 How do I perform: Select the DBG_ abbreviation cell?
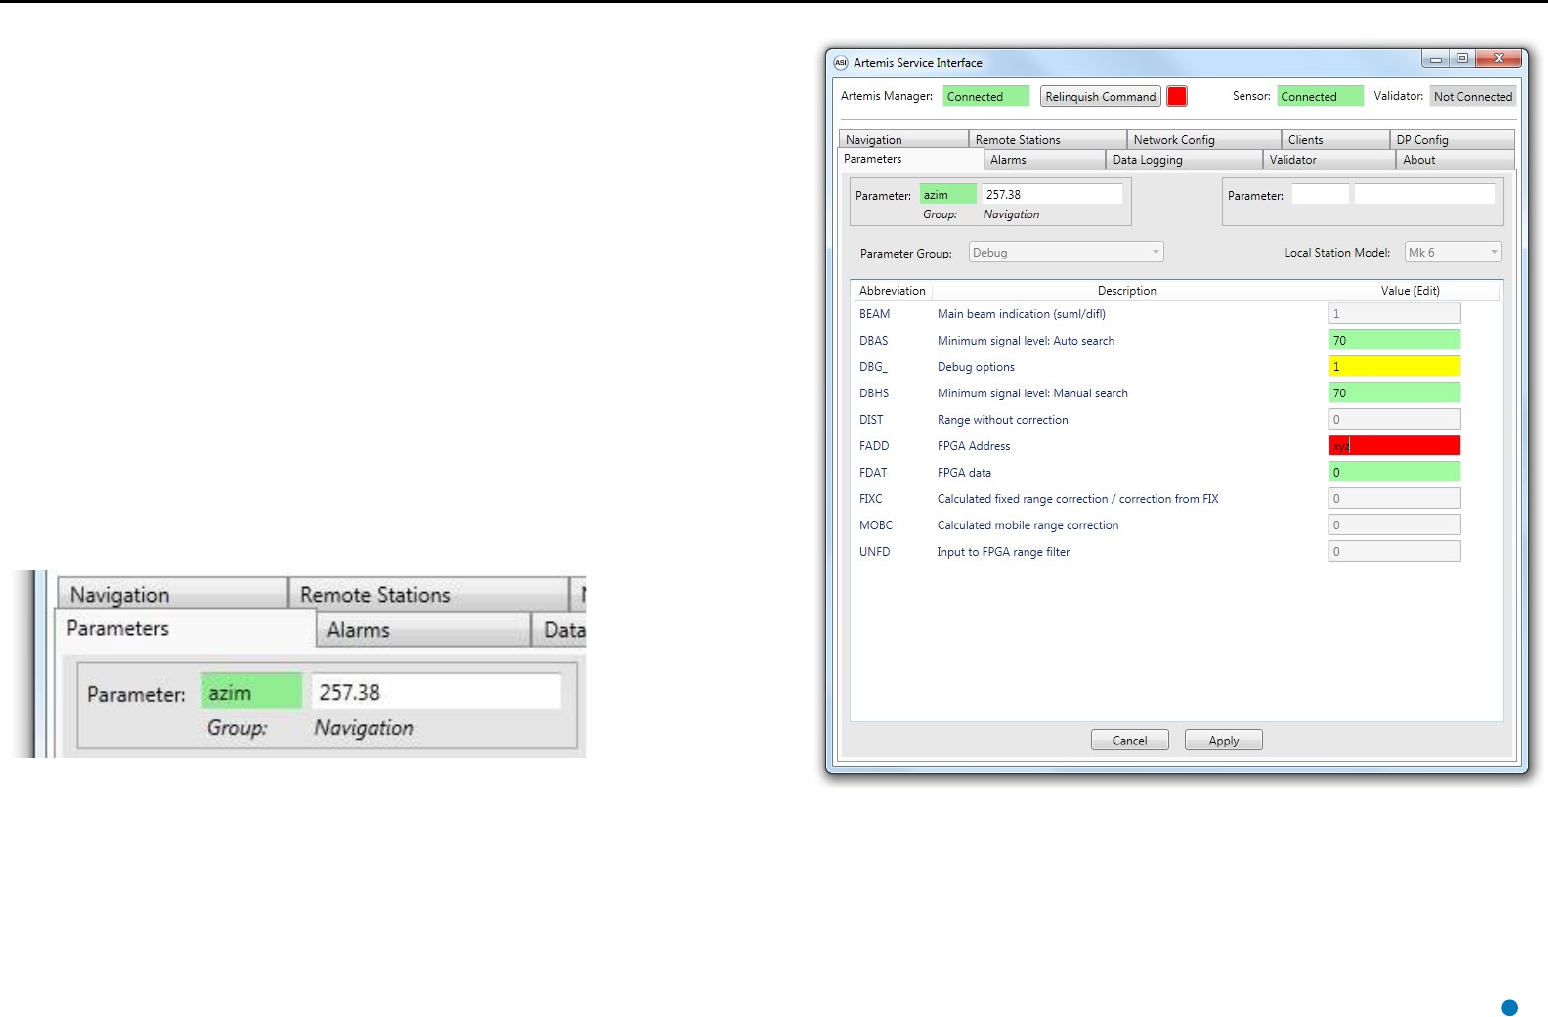873,367
